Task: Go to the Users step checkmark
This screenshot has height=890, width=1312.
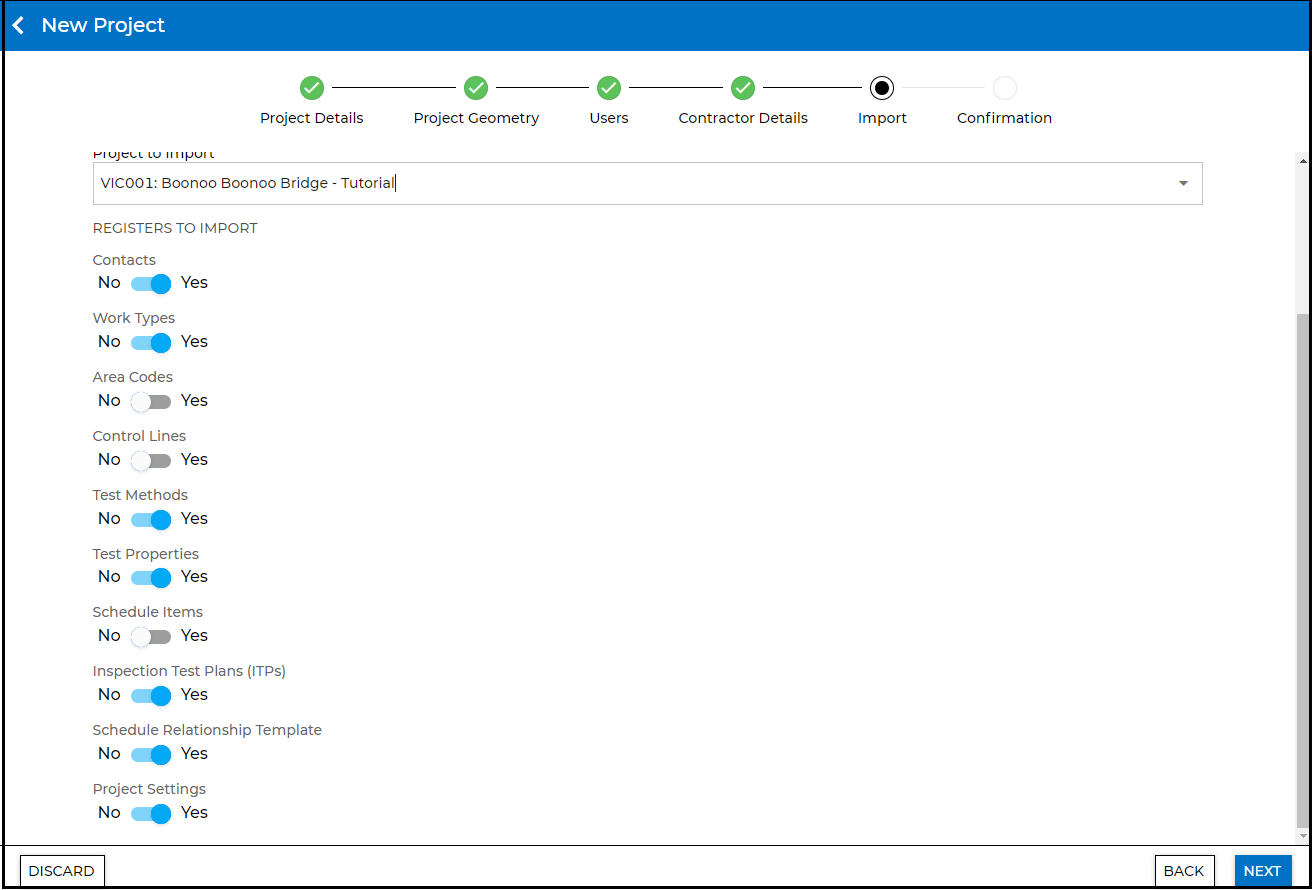Action: pyautogui.click(x=609, y=88)
